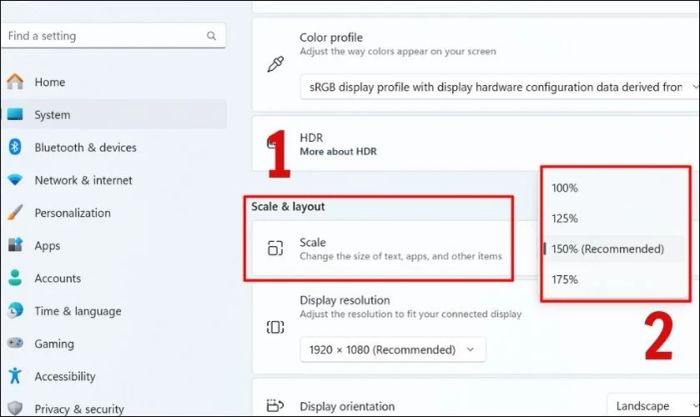Click the Bluetooth icon in sidebar
The width and height of the screenshot is (700, 417).
pyautogui.click(x=15, y=147)
